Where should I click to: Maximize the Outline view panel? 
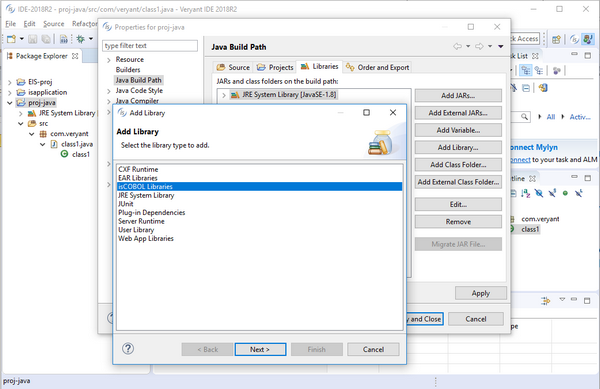[588, 178]
